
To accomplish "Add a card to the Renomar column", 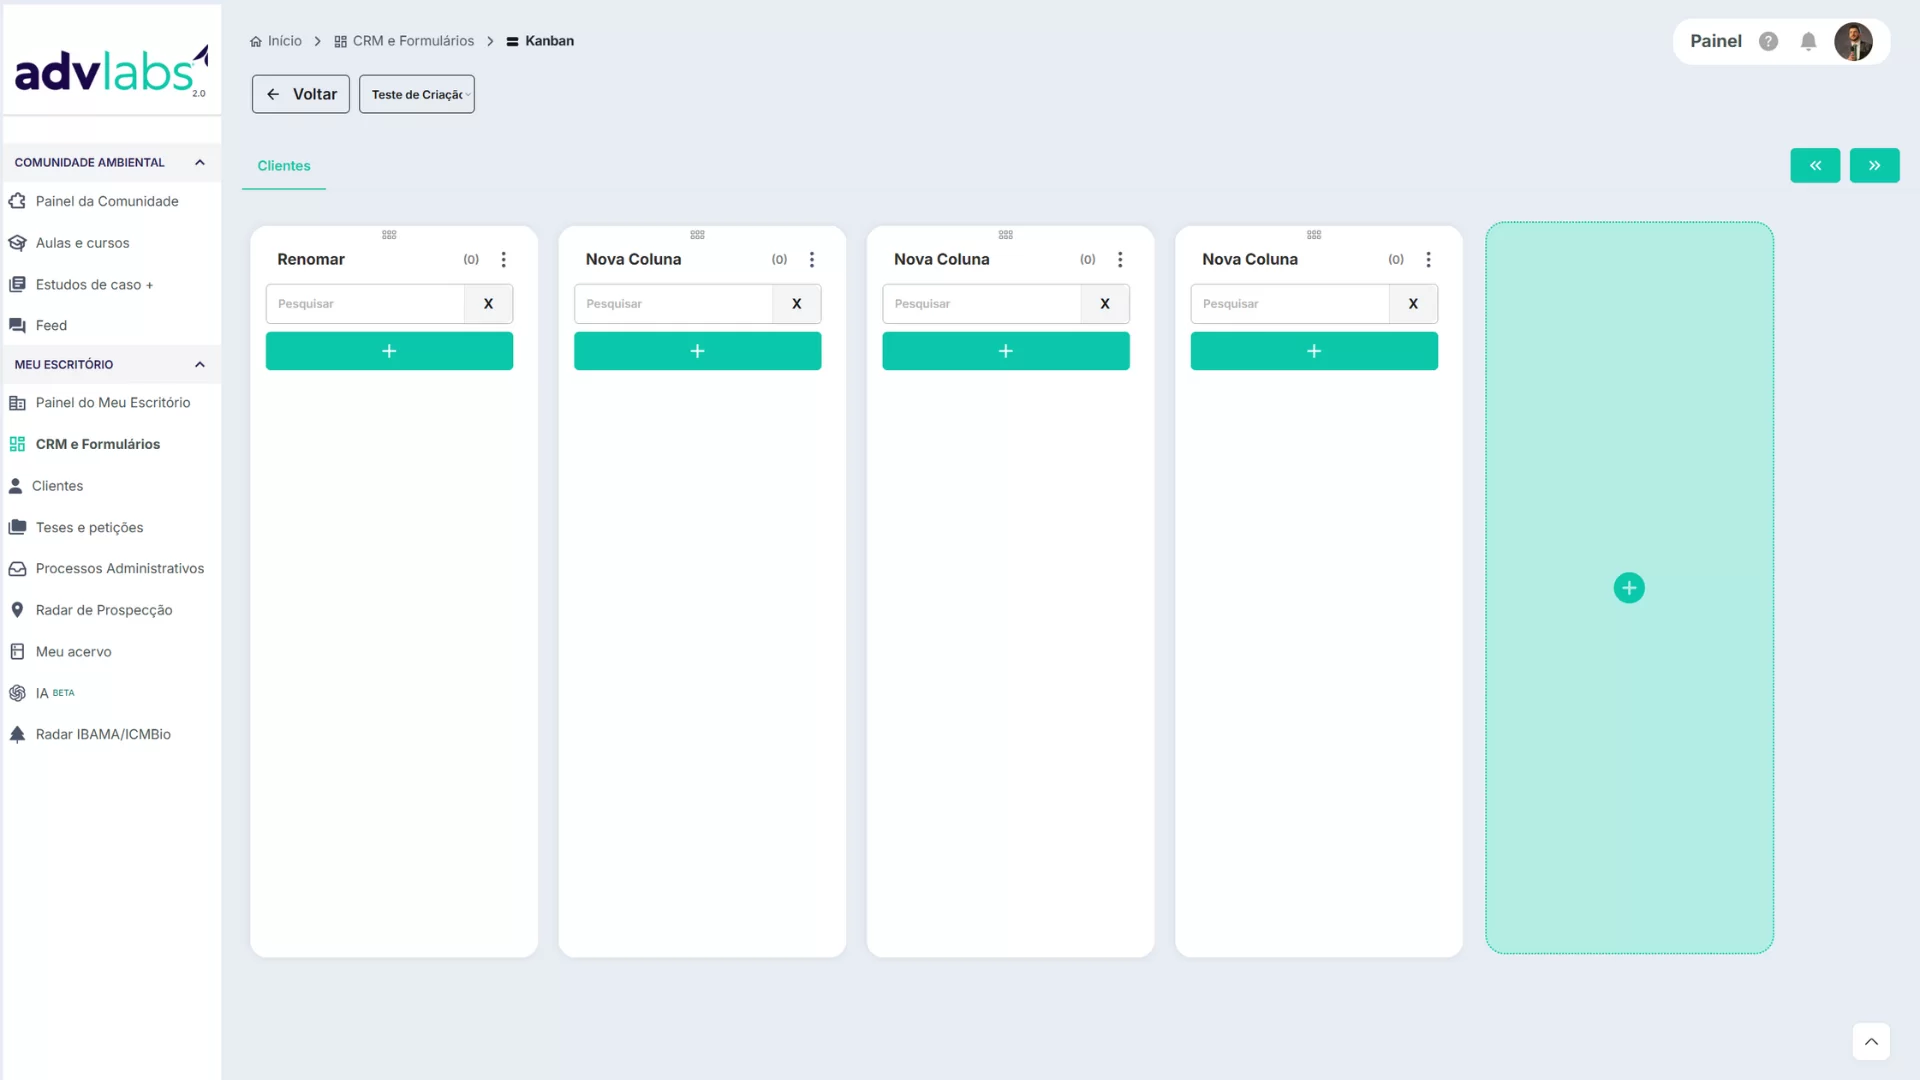I will 389,351.
